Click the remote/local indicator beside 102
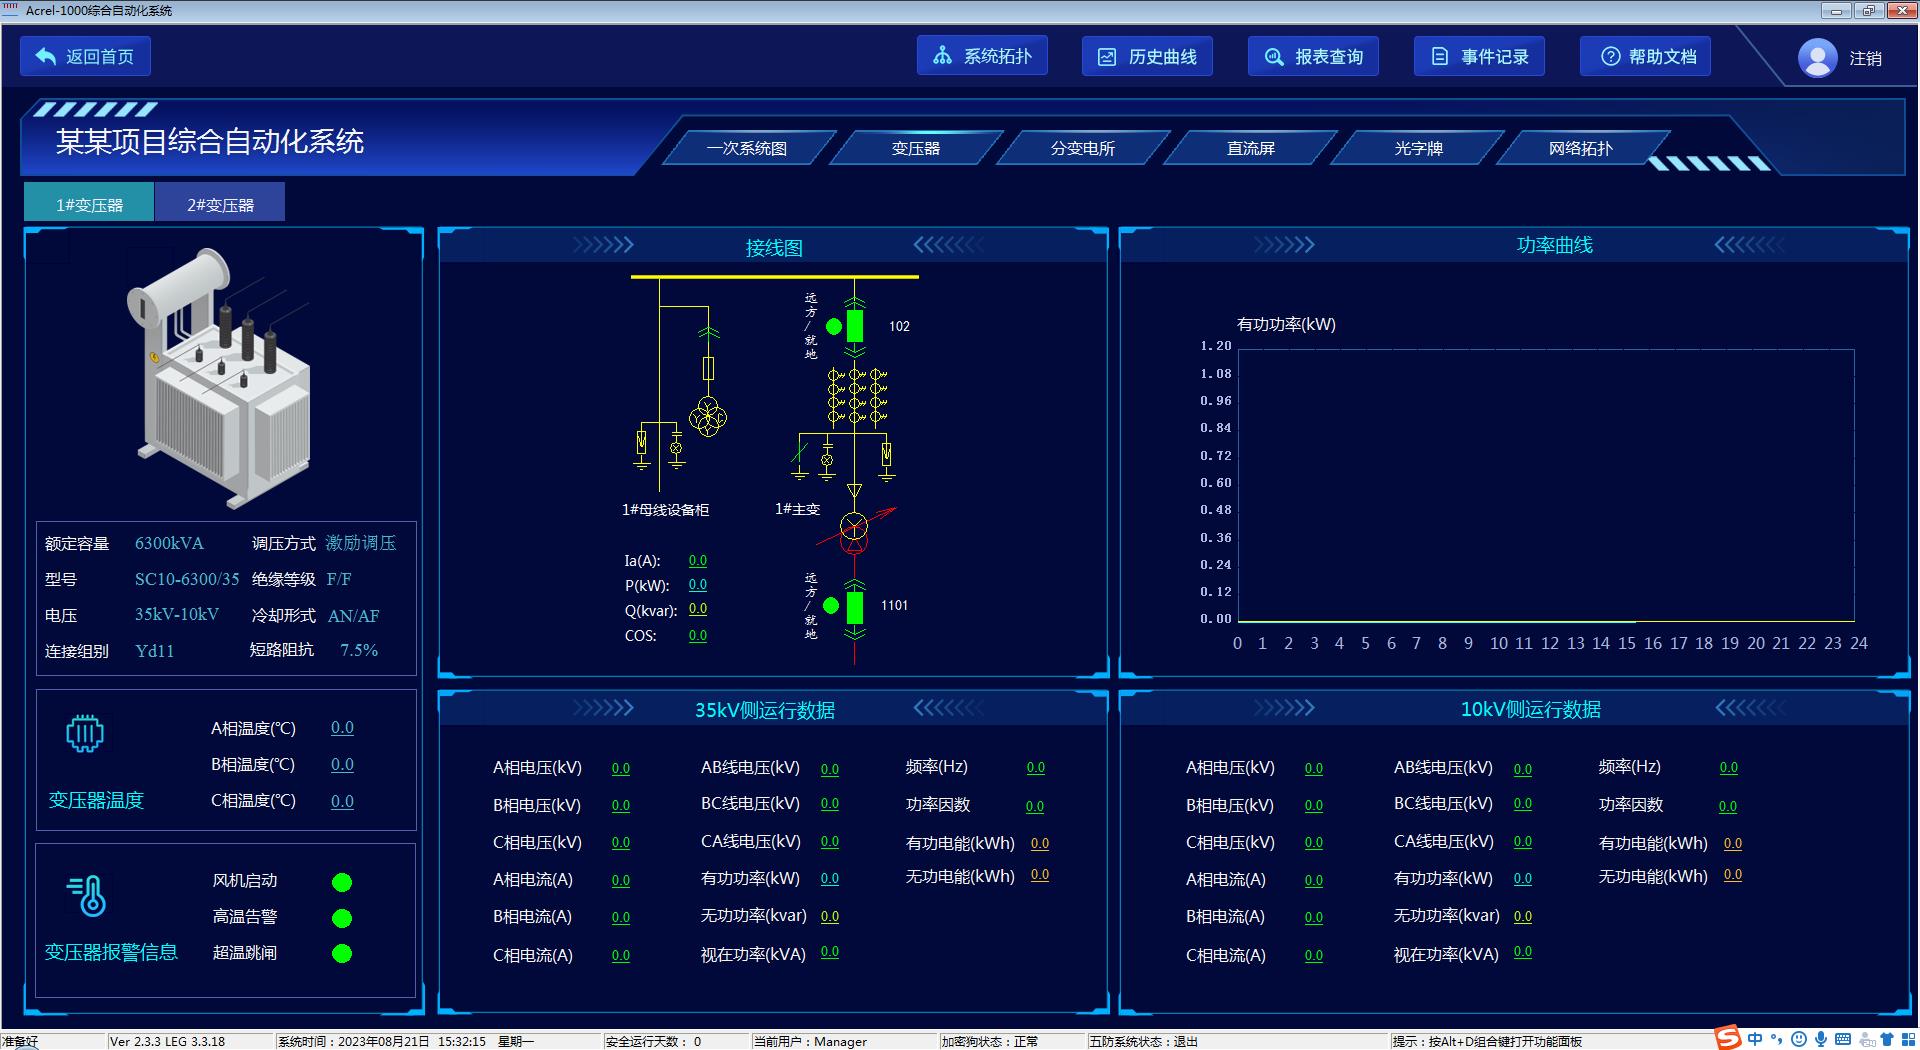 [833, 326]
